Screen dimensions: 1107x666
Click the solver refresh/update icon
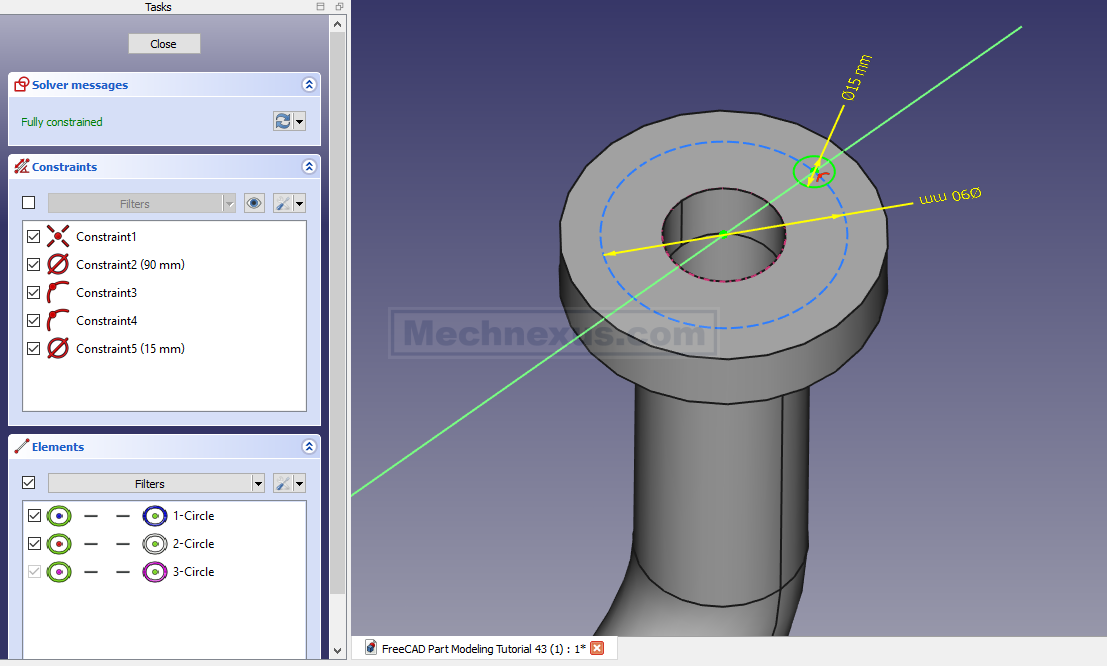click(283, 121)
